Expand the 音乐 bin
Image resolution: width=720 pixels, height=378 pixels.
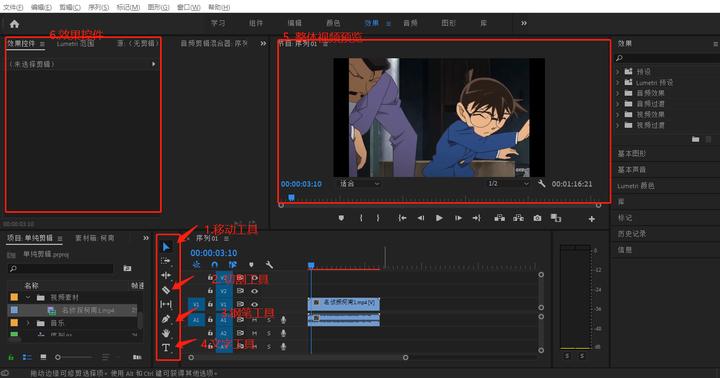28,323
